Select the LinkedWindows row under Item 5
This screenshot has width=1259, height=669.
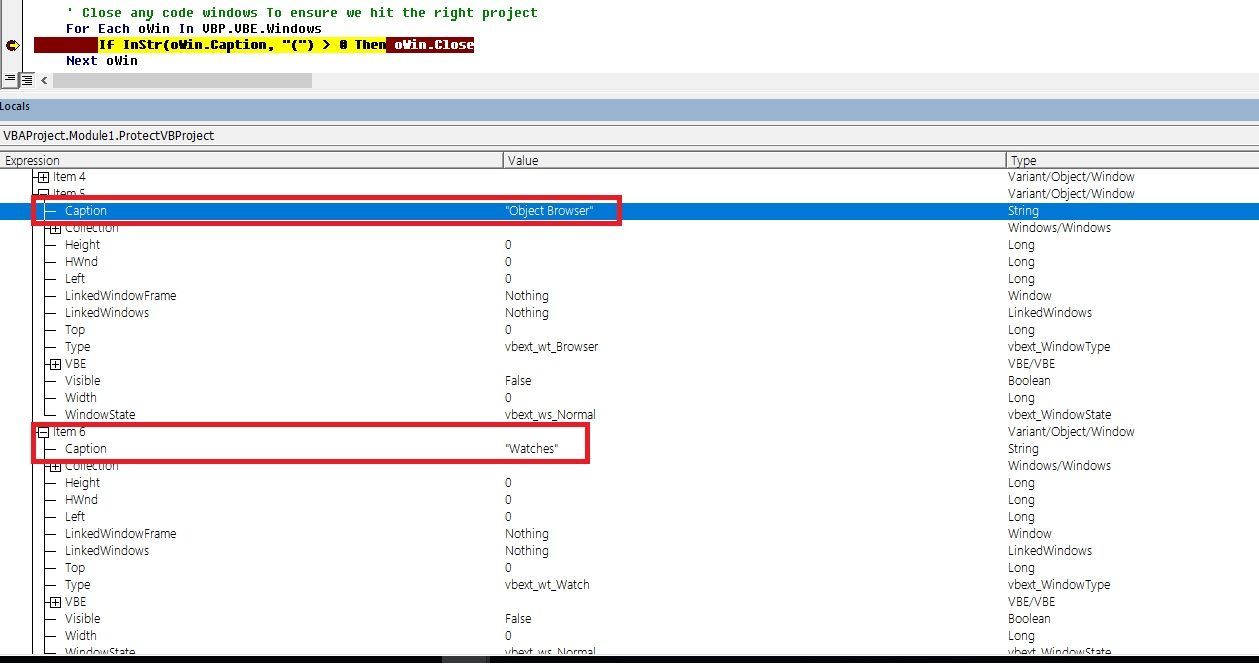coord(629,313)
